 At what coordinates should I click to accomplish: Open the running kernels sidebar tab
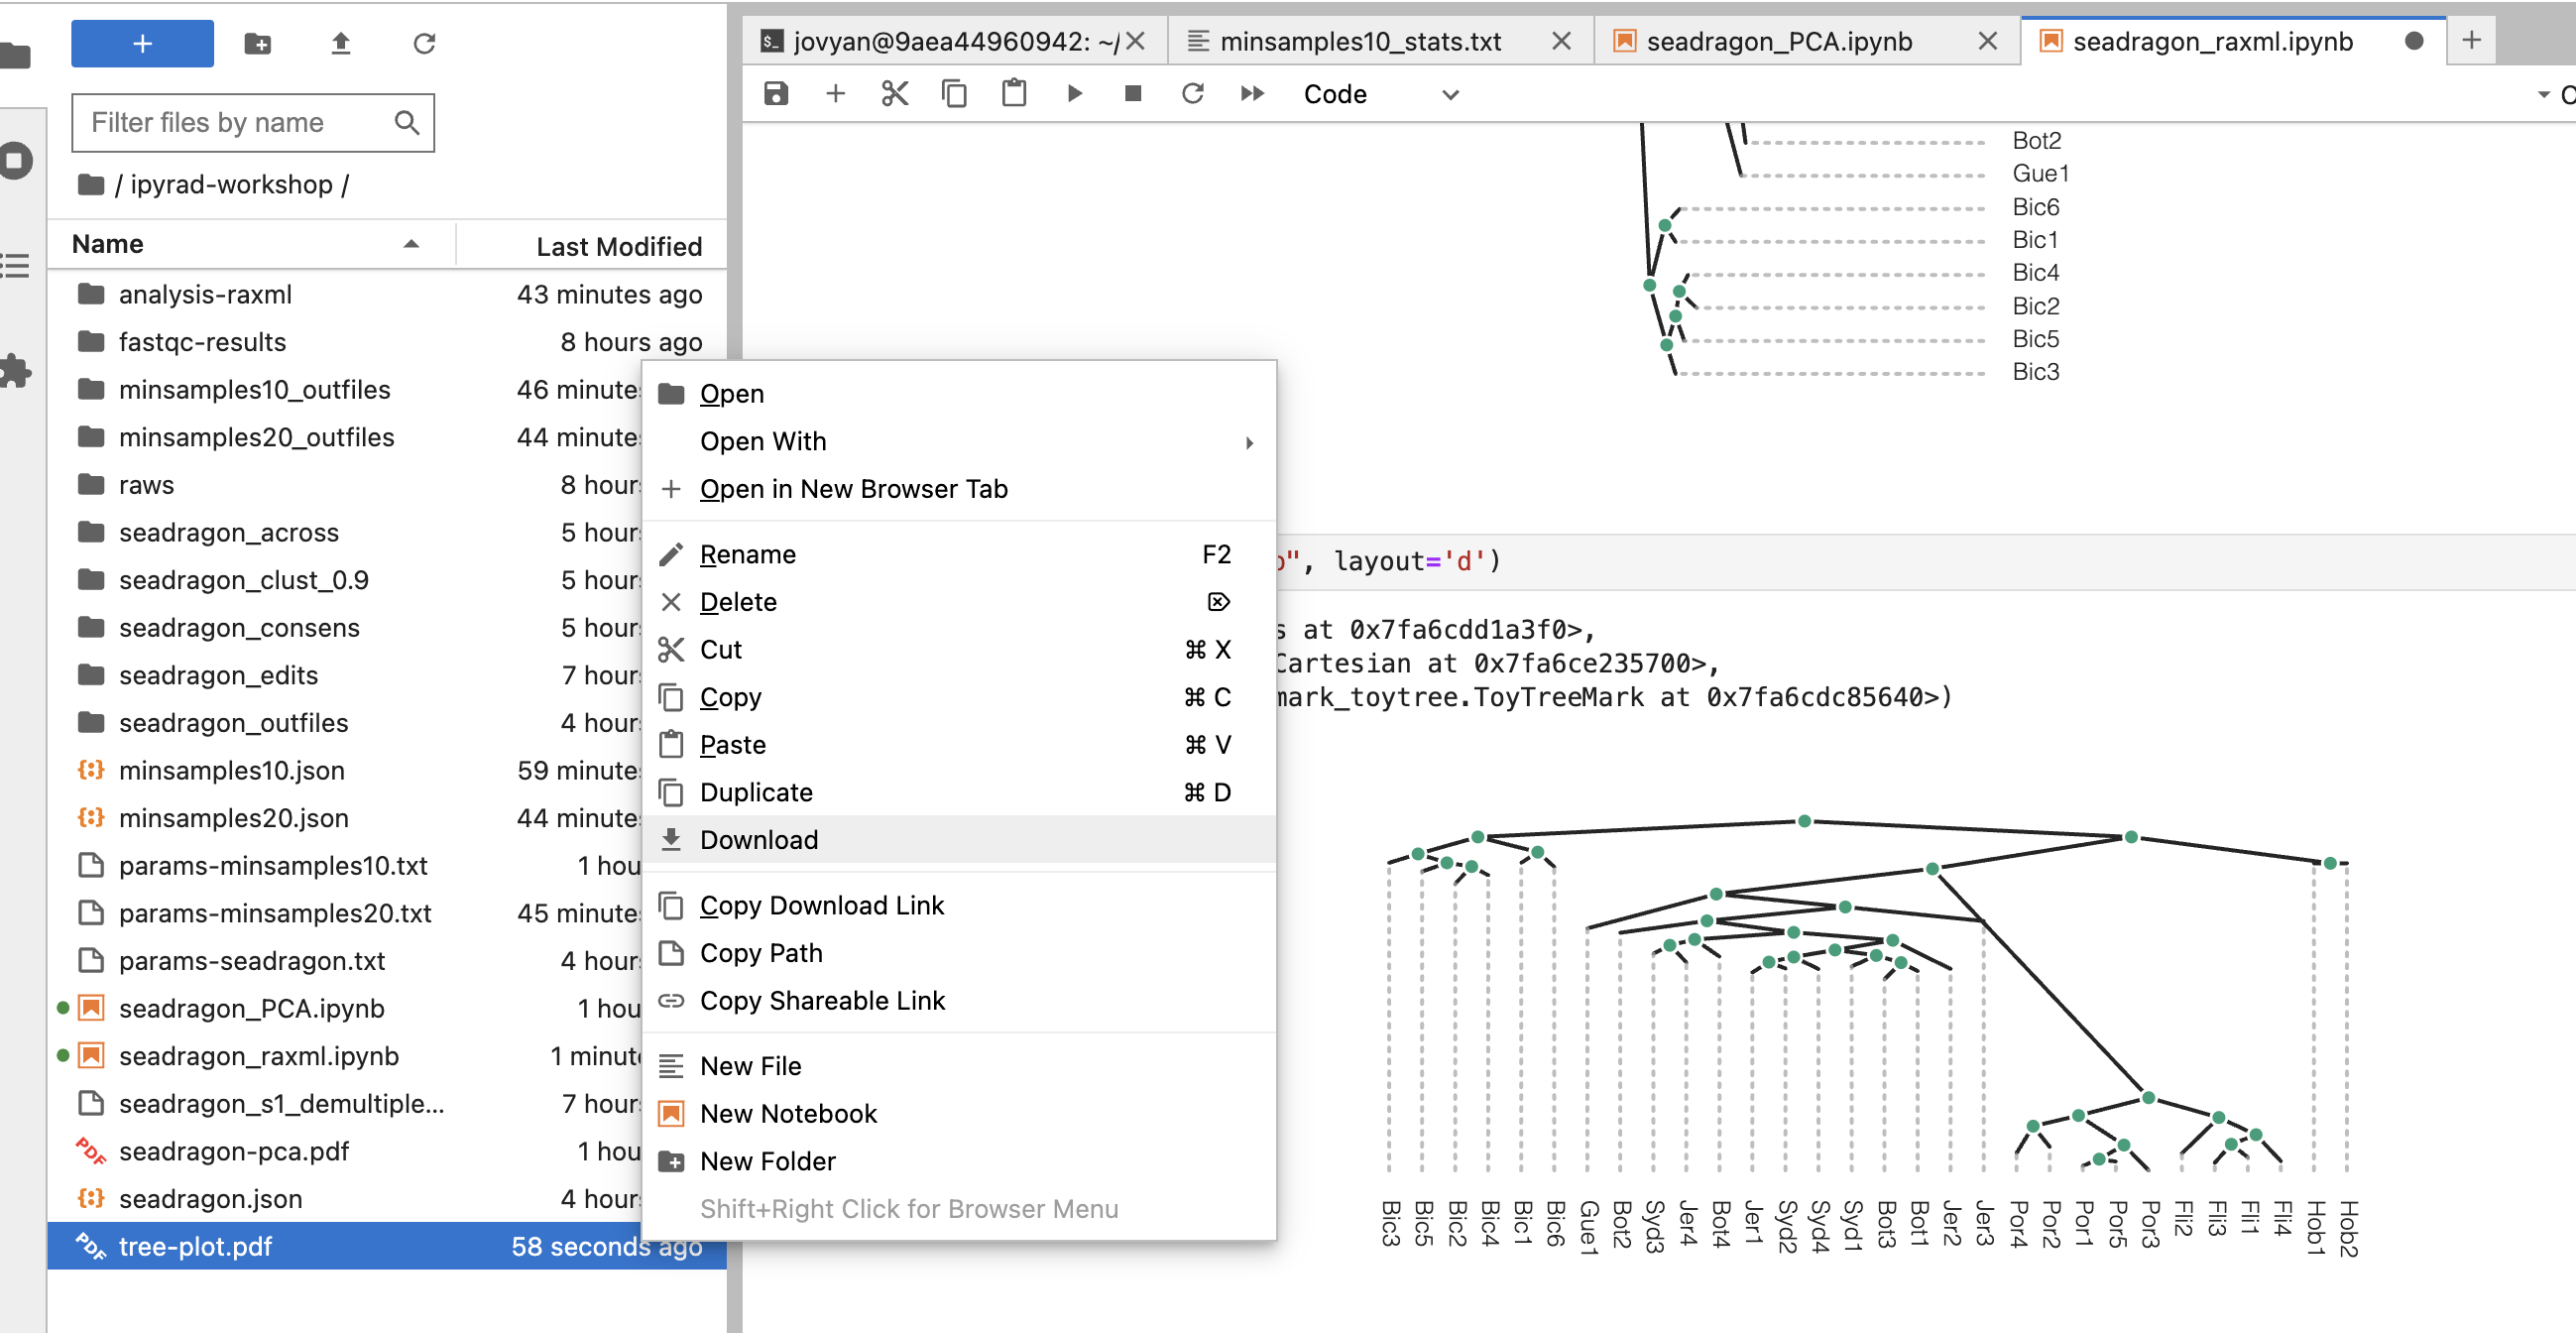[x=15, y=161]
